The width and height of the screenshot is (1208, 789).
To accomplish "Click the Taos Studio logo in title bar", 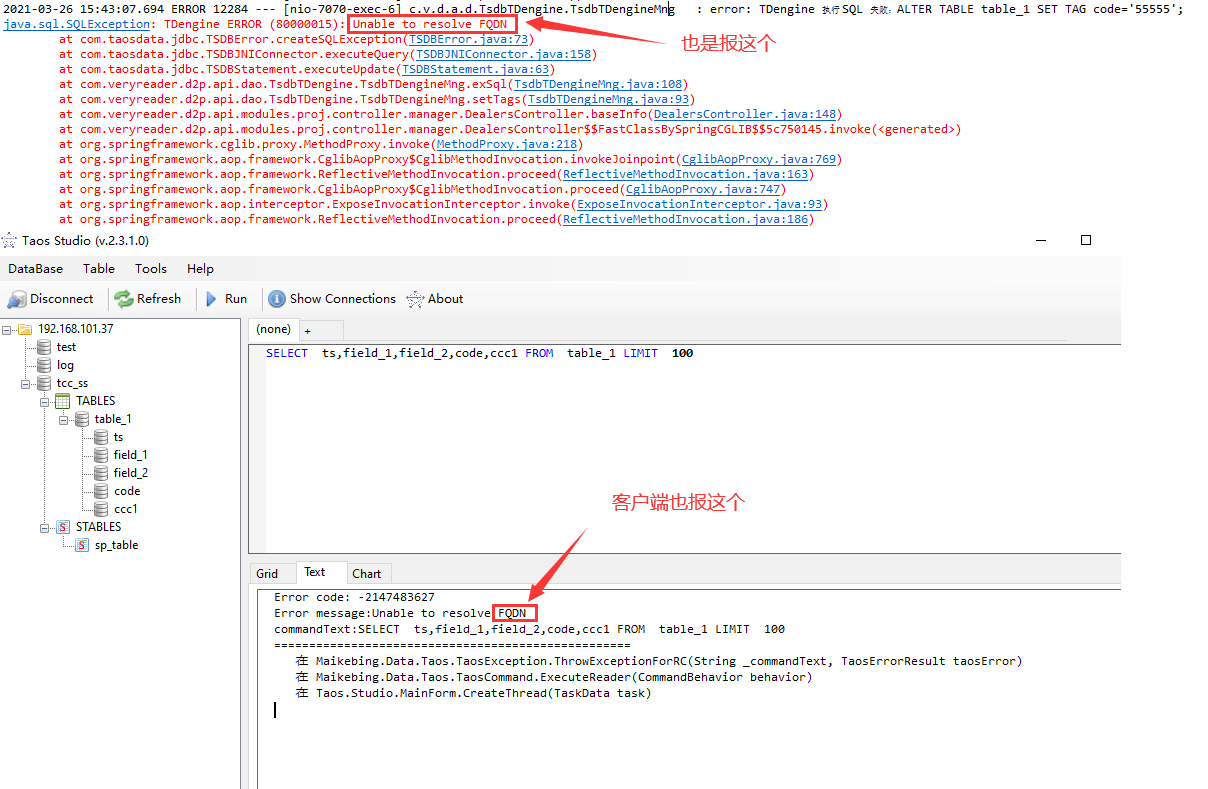I will click(x=10, y=240).
